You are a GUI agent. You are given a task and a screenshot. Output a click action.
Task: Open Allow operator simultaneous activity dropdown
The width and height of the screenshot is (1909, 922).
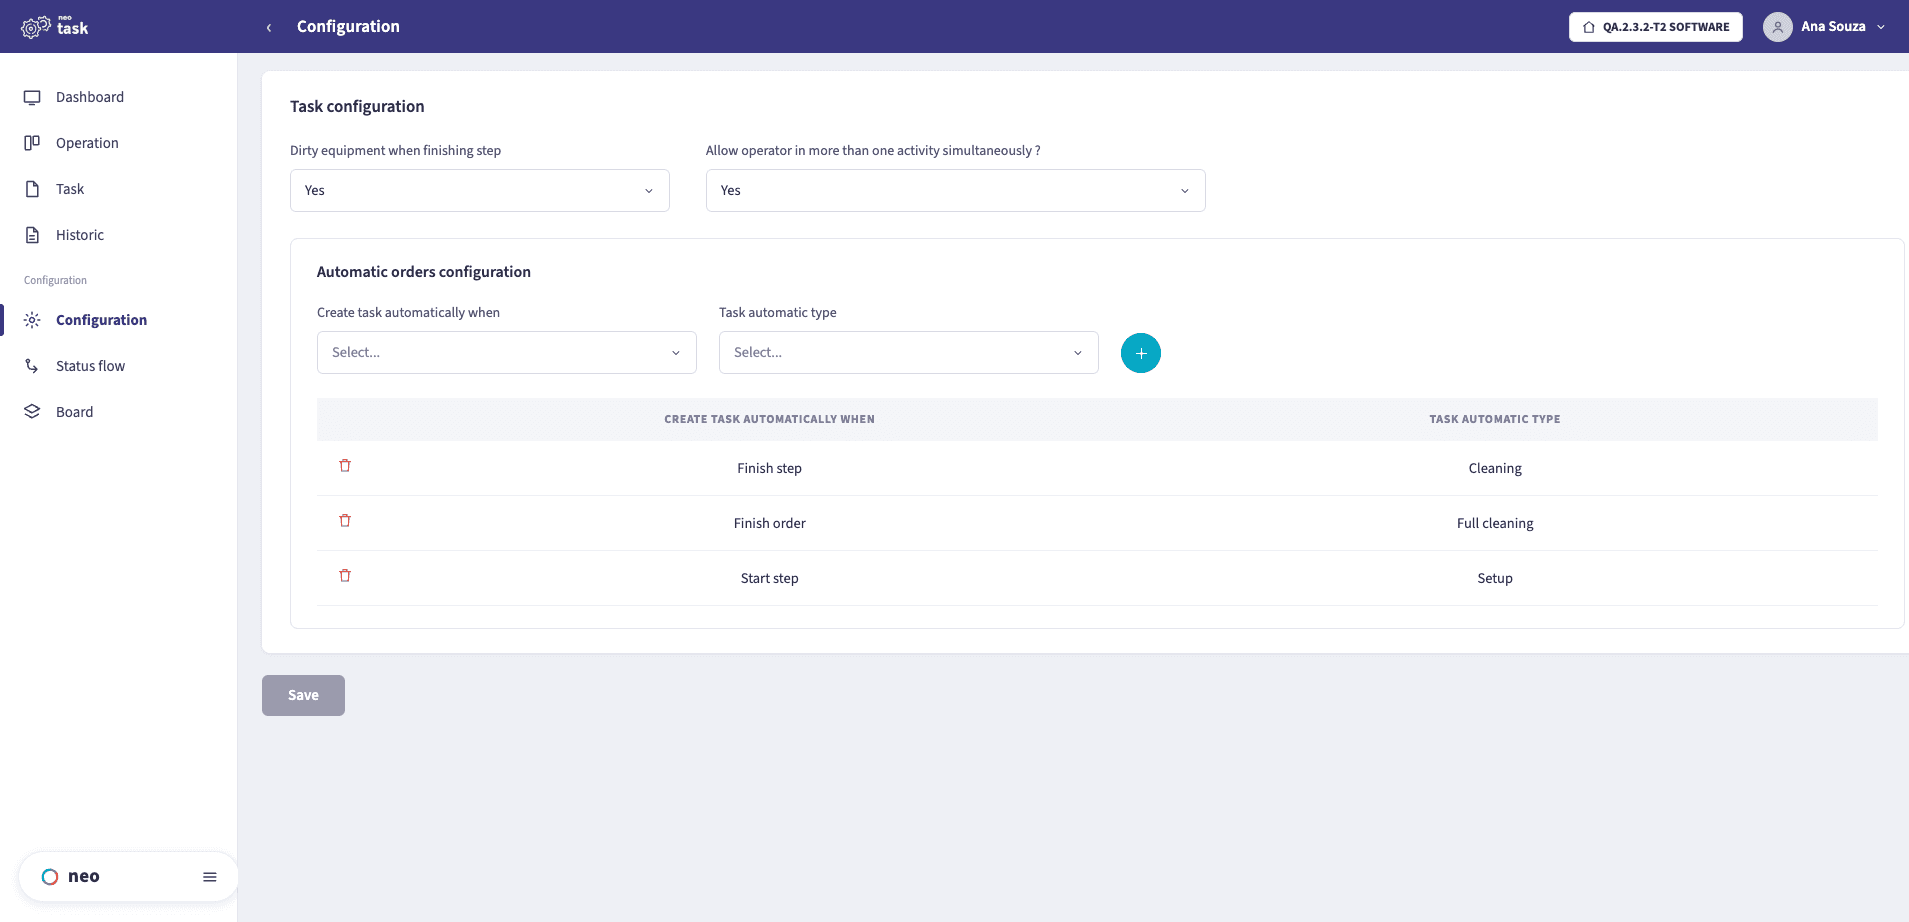click(956, 190)
